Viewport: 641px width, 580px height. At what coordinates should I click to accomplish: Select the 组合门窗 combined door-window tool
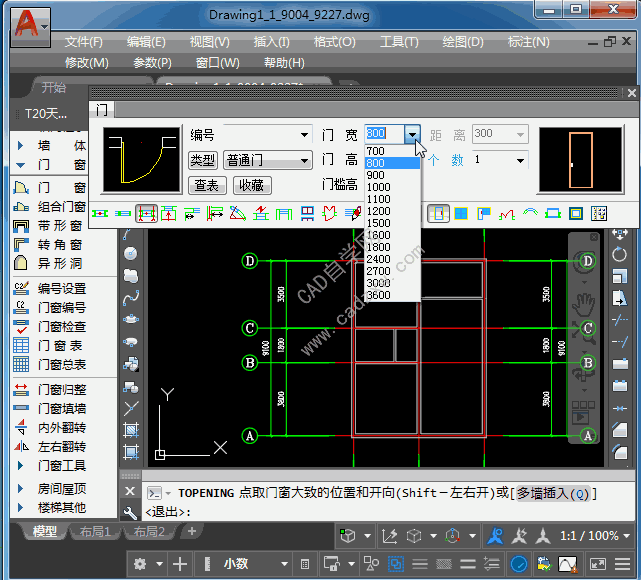pos(61,206)
